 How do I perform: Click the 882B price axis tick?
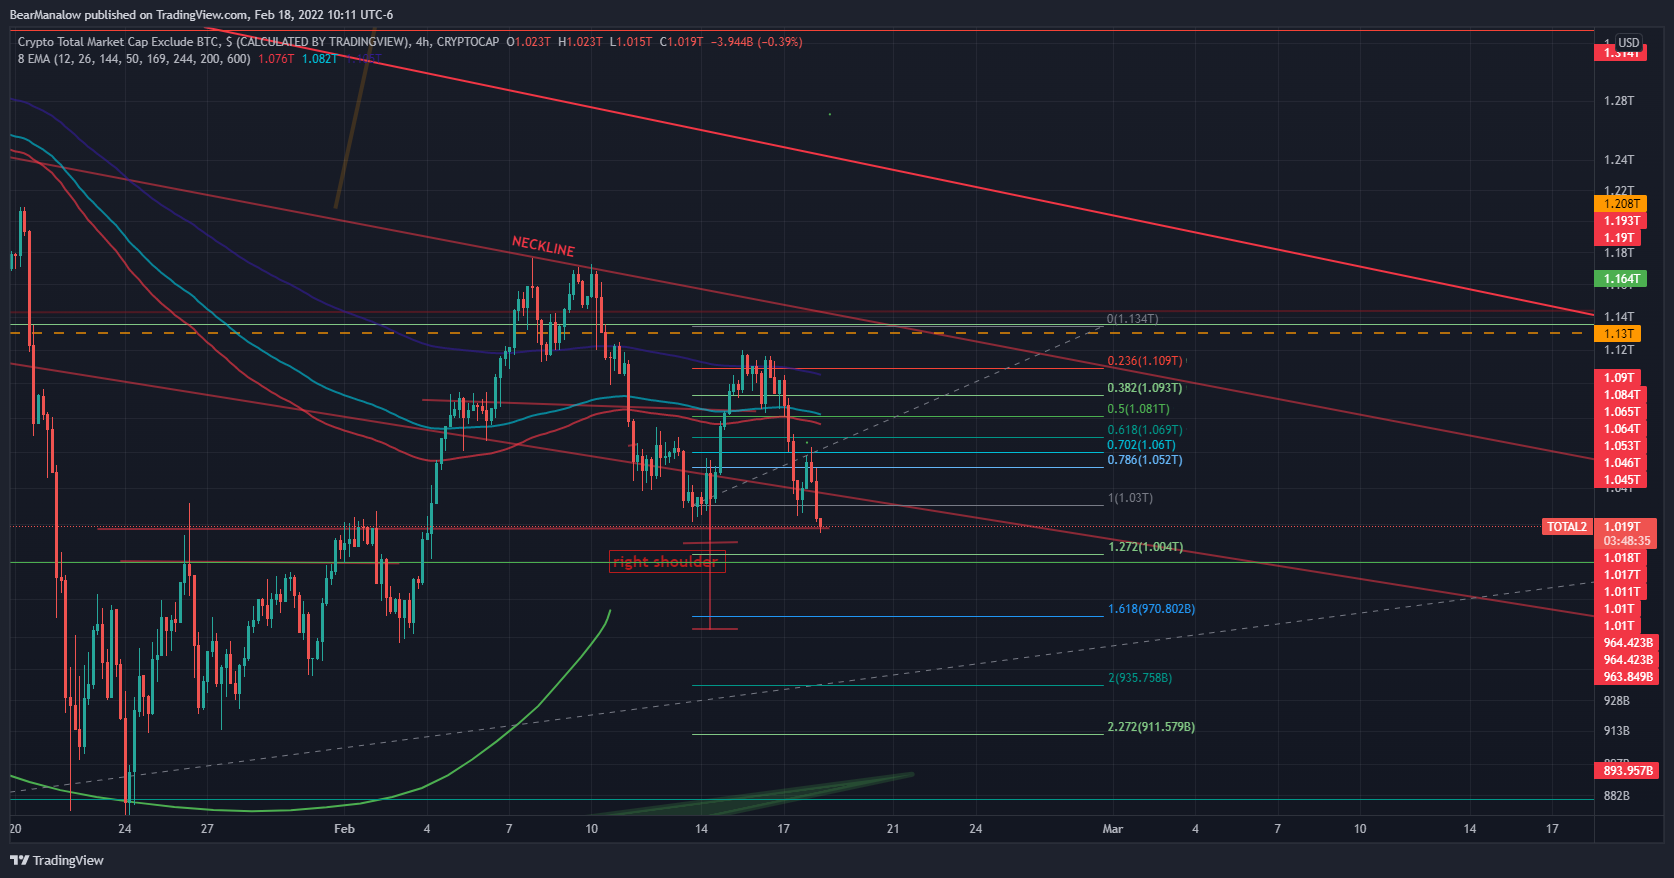coord(1616,796)
